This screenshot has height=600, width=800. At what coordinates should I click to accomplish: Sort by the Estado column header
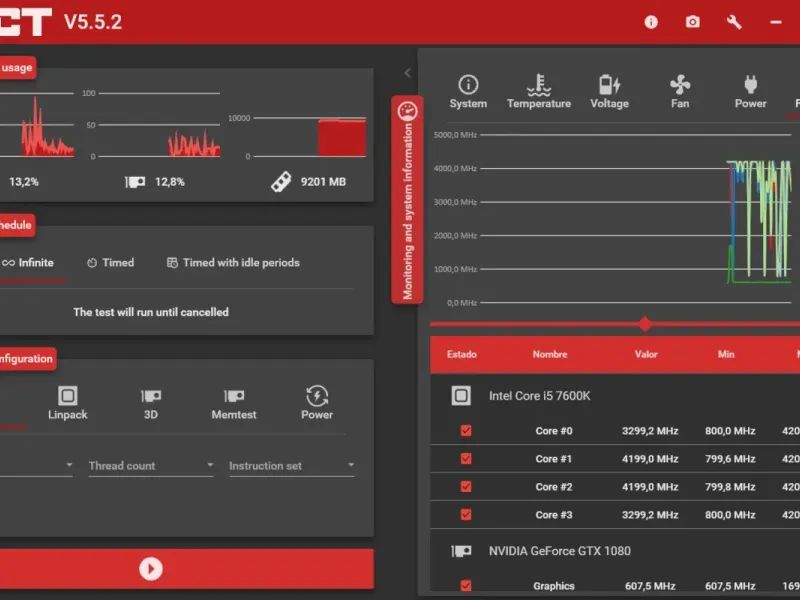(x=462, y=354)
